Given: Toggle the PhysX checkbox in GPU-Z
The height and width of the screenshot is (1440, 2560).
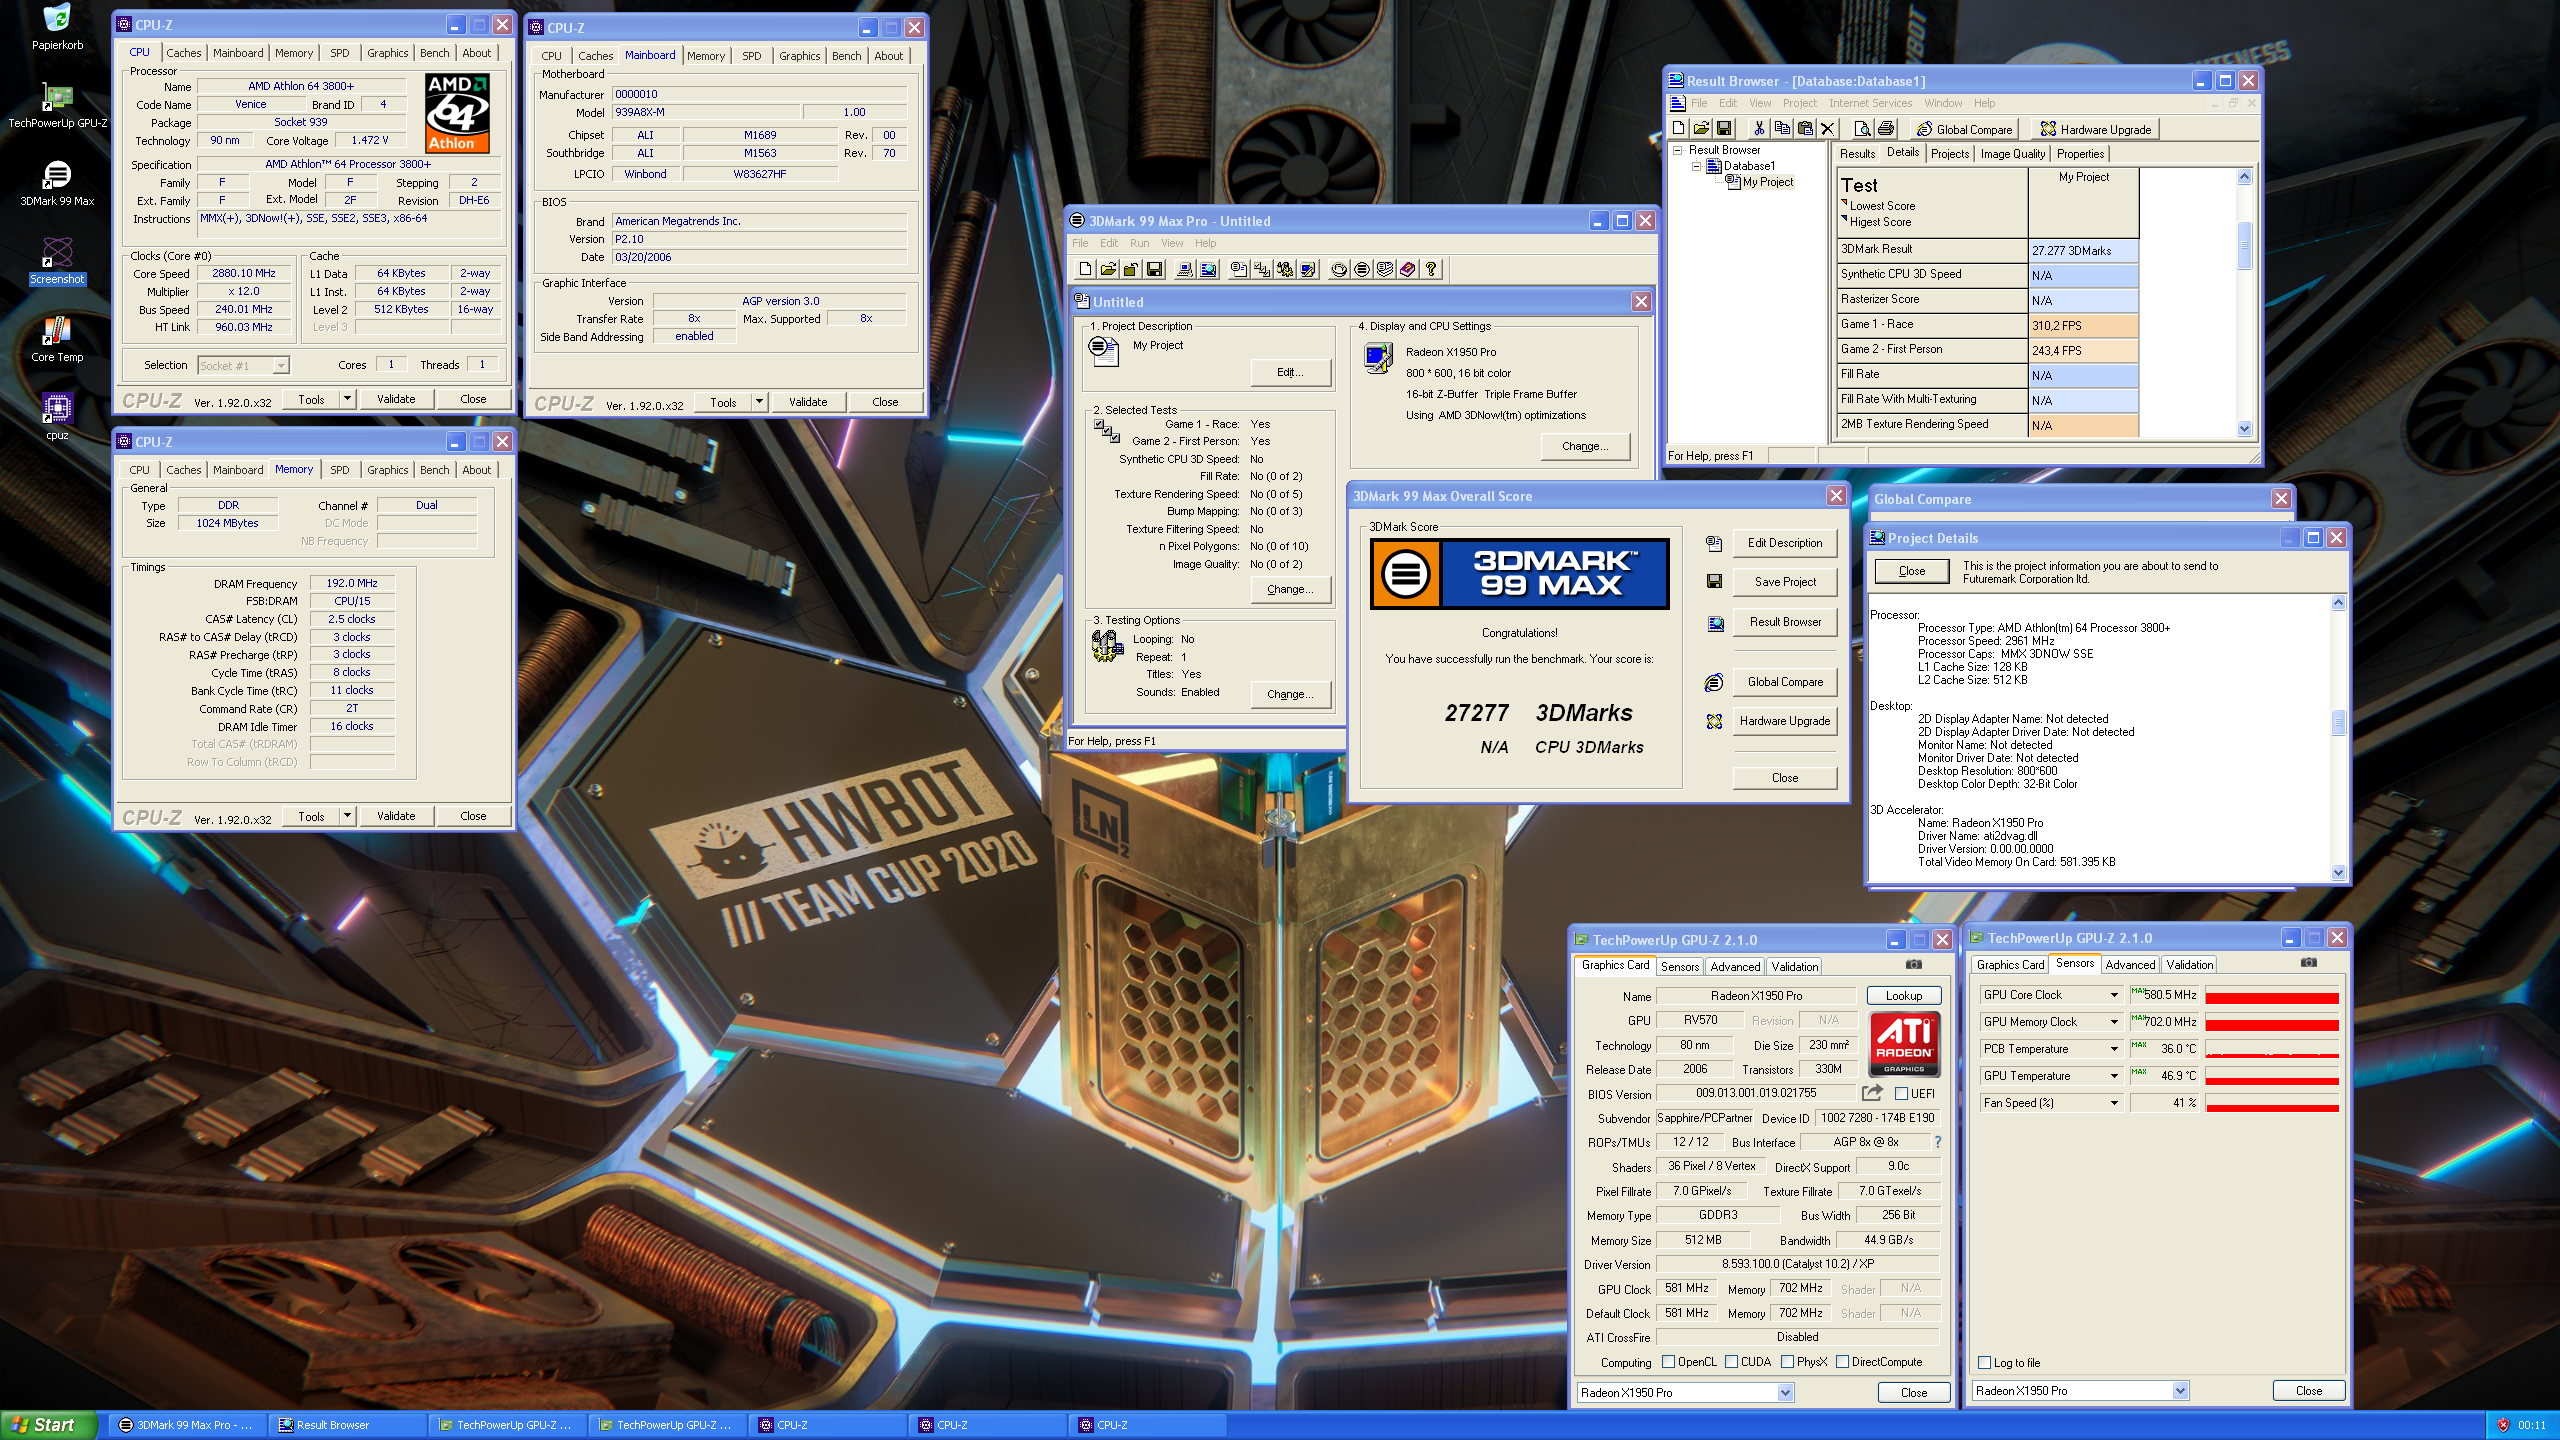Looking at the screenshot, I should pos(1787,1362).
